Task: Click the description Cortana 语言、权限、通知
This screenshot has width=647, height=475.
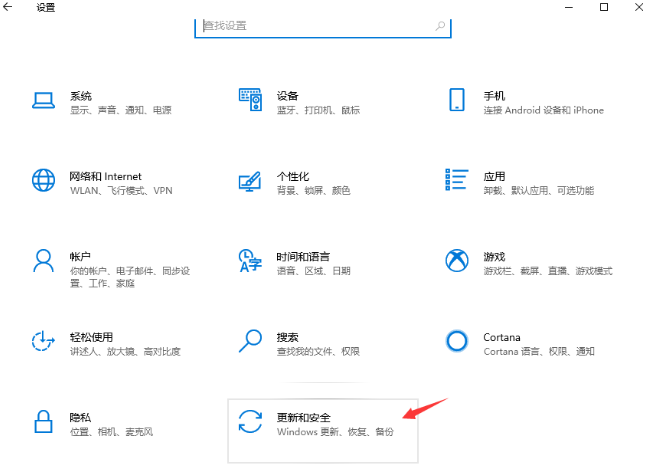Action: click(539, 352)
